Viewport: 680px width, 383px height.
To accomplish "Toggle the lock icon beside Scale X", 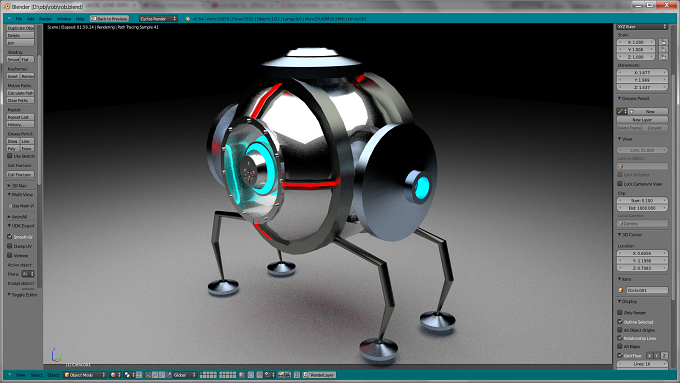I will 663,42.
